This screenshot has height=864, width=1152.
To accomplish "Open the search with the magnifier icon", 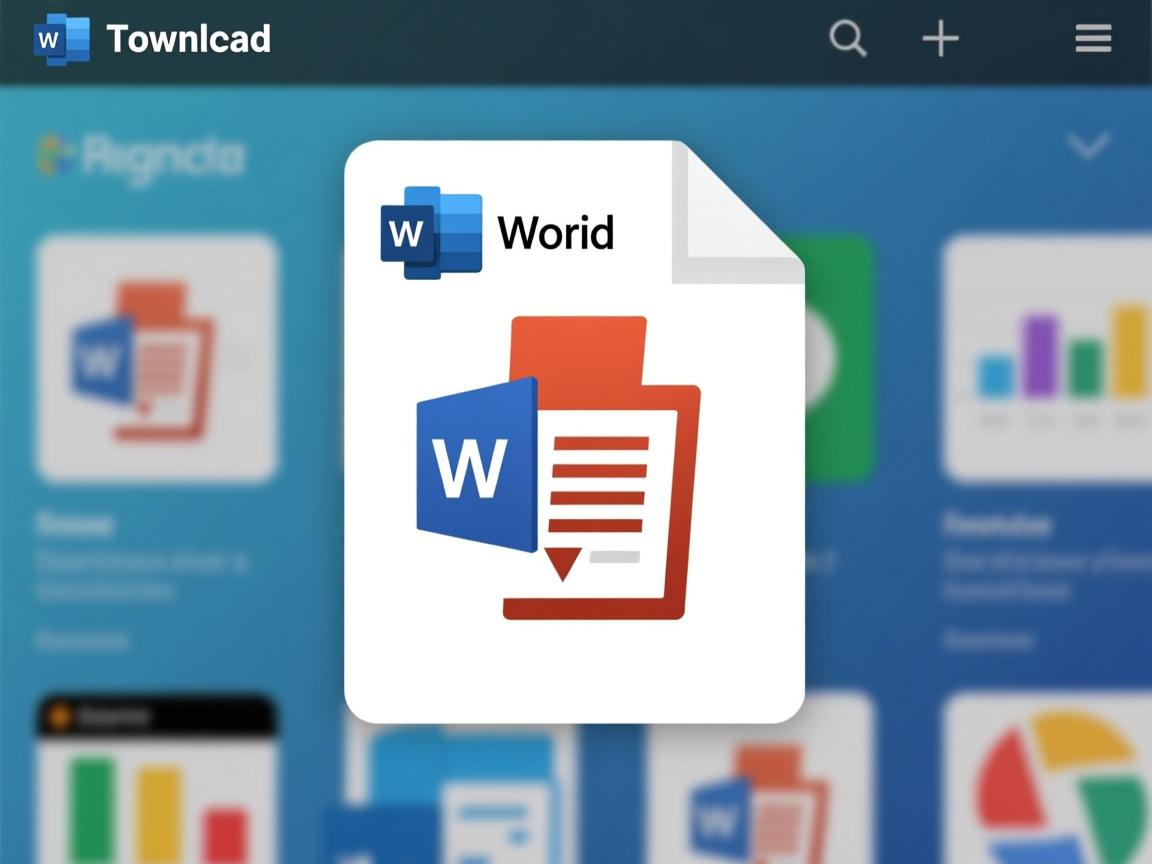I will [x=848, y=39].
